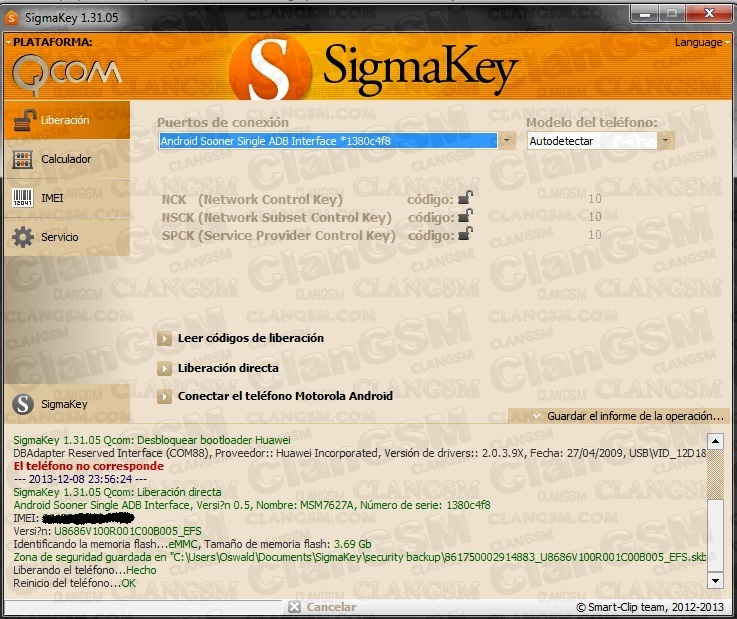Click the Smart-Clip team copyright text

(x=650, y=607)
